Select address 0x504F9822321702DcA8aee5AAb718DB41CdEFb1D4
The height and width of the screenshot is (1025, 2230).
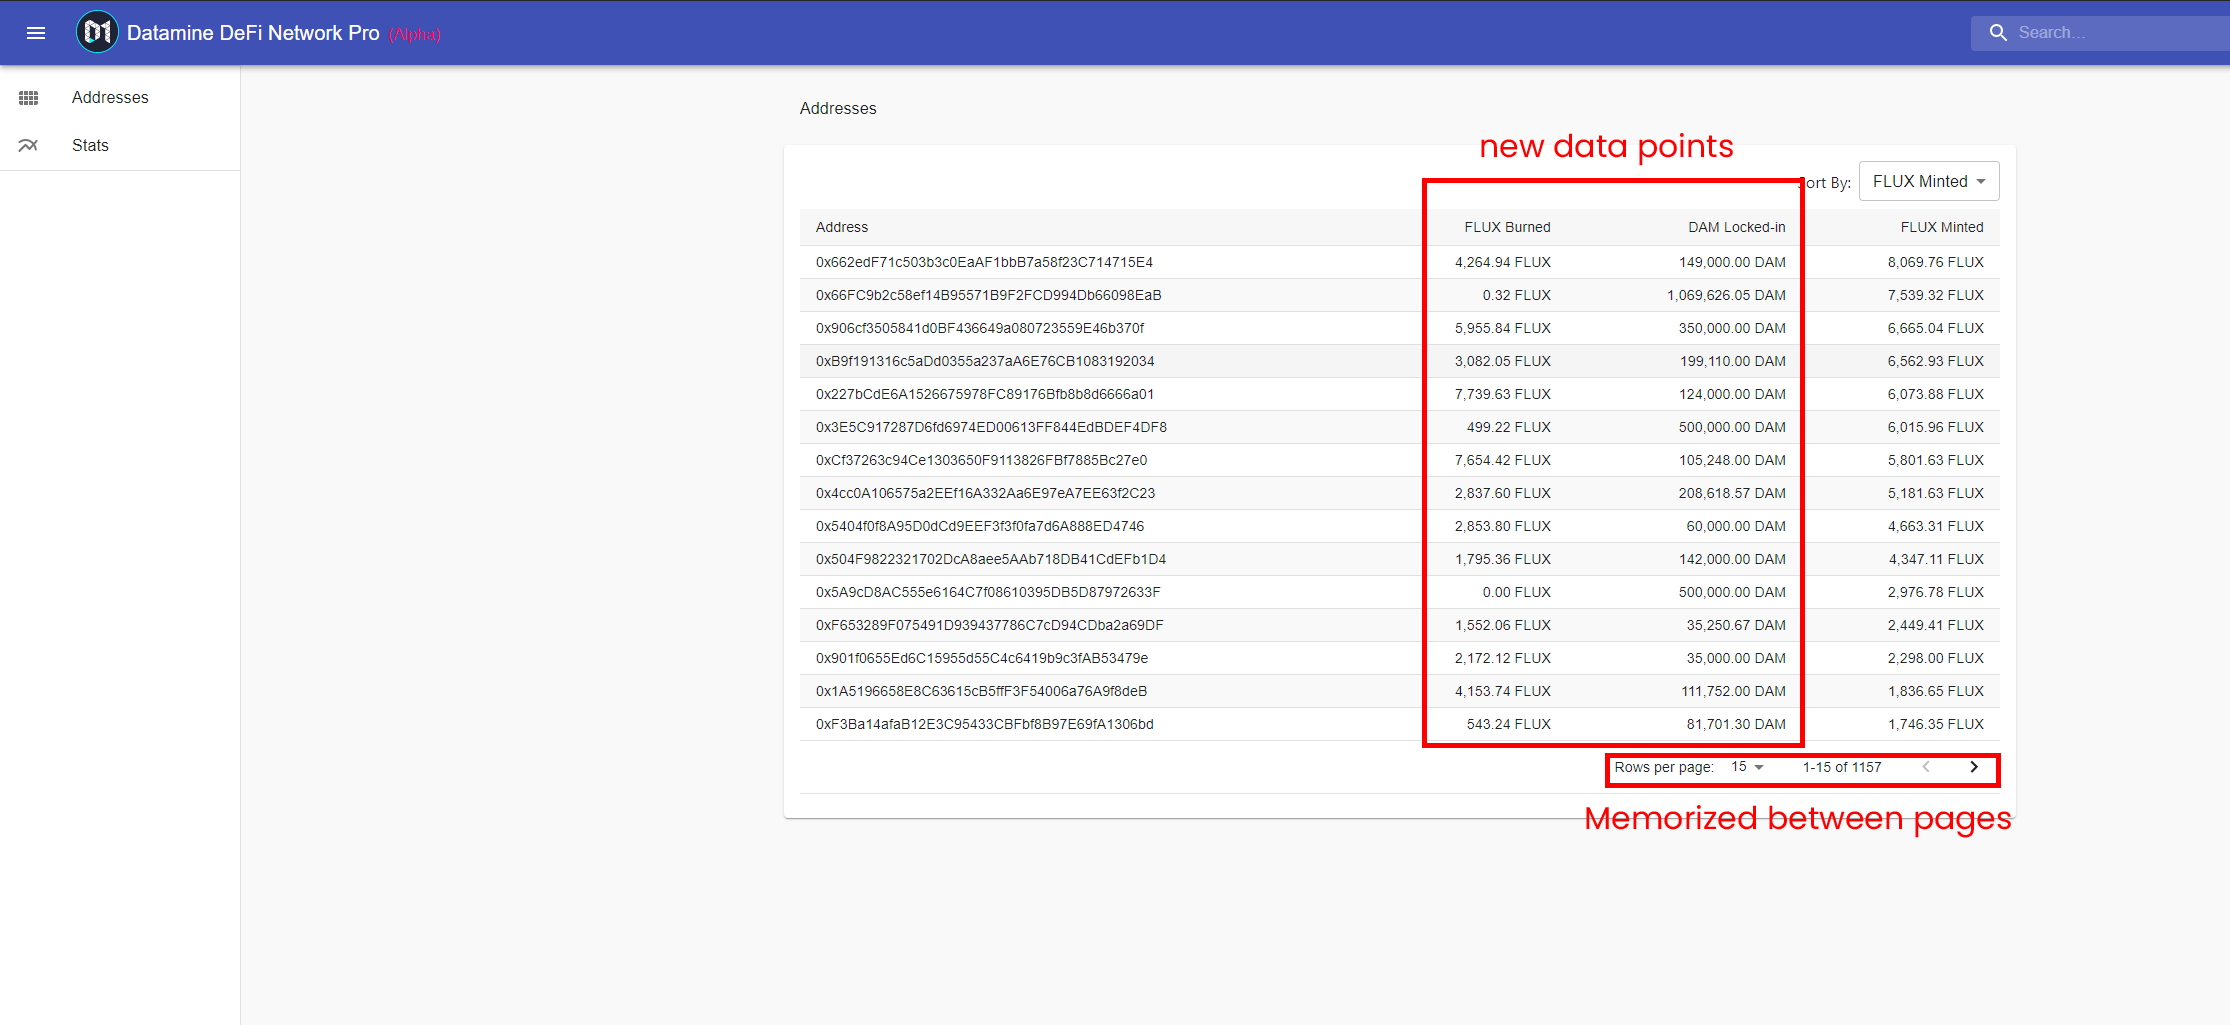pos(991,559)
